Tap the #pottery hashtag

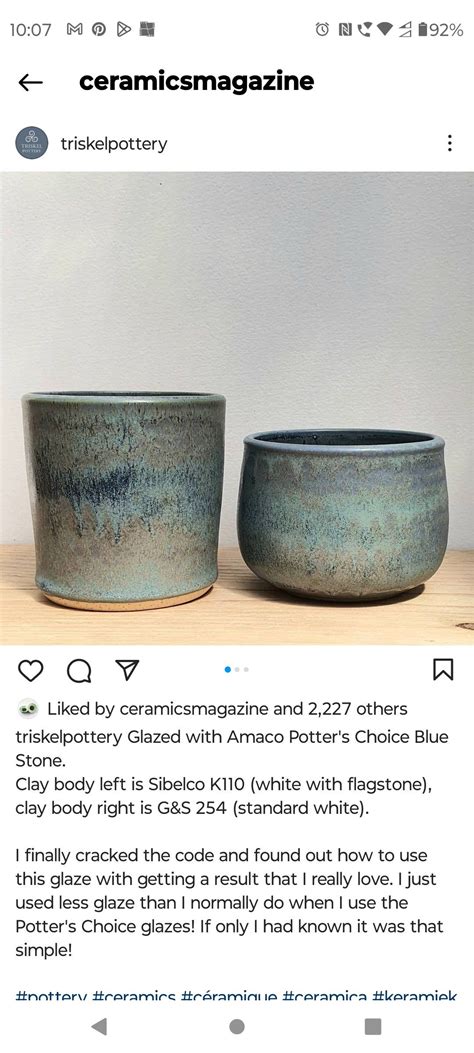(x=51, y=997)
